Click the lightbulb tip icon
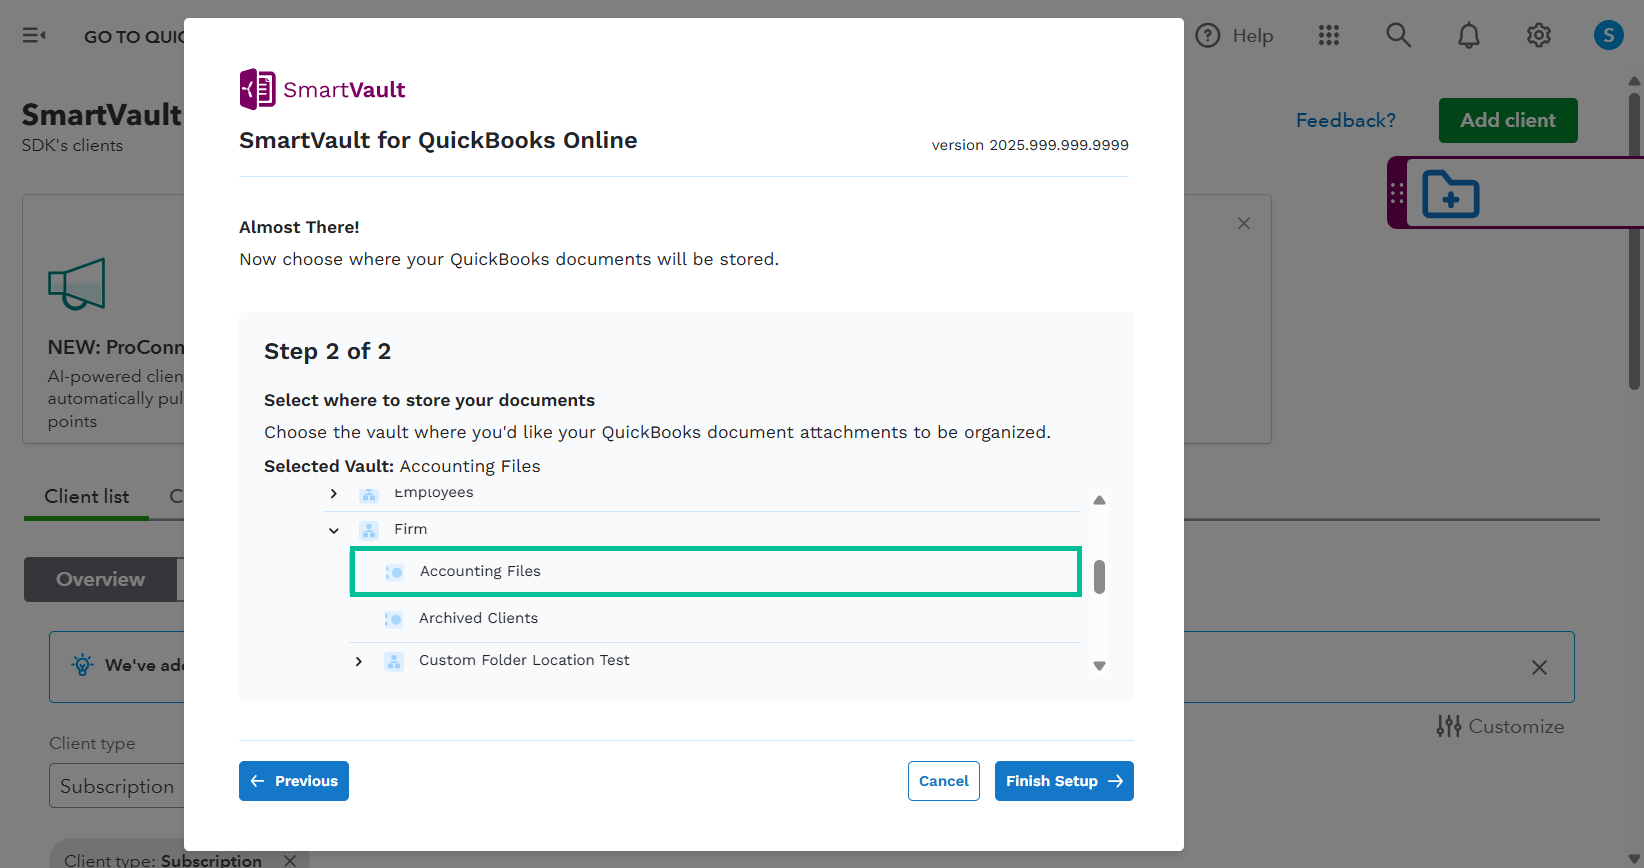 click(x=83, y=665)
